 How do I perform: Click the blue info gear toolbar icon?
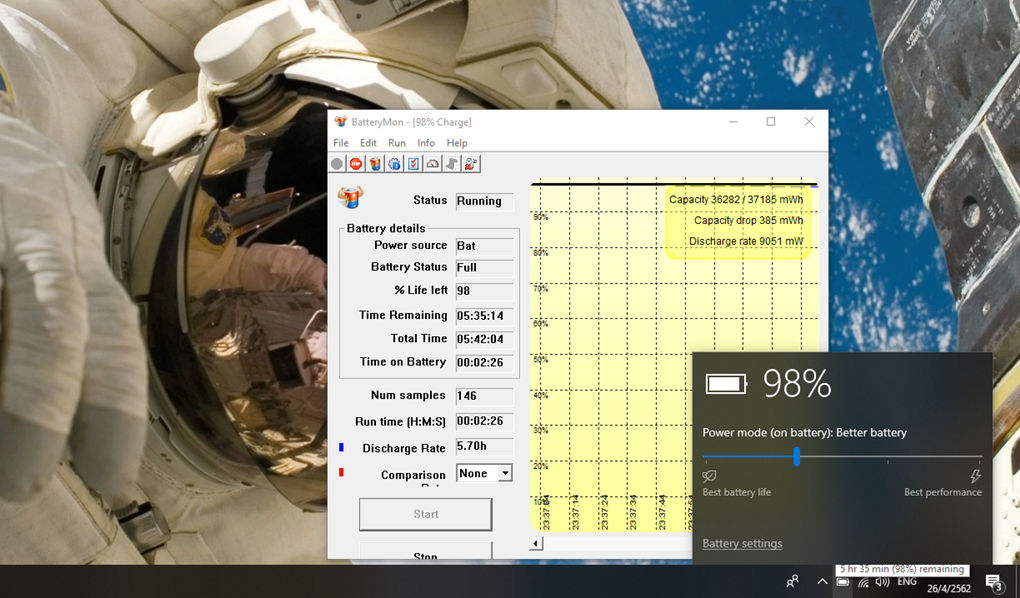pos(394,164)
